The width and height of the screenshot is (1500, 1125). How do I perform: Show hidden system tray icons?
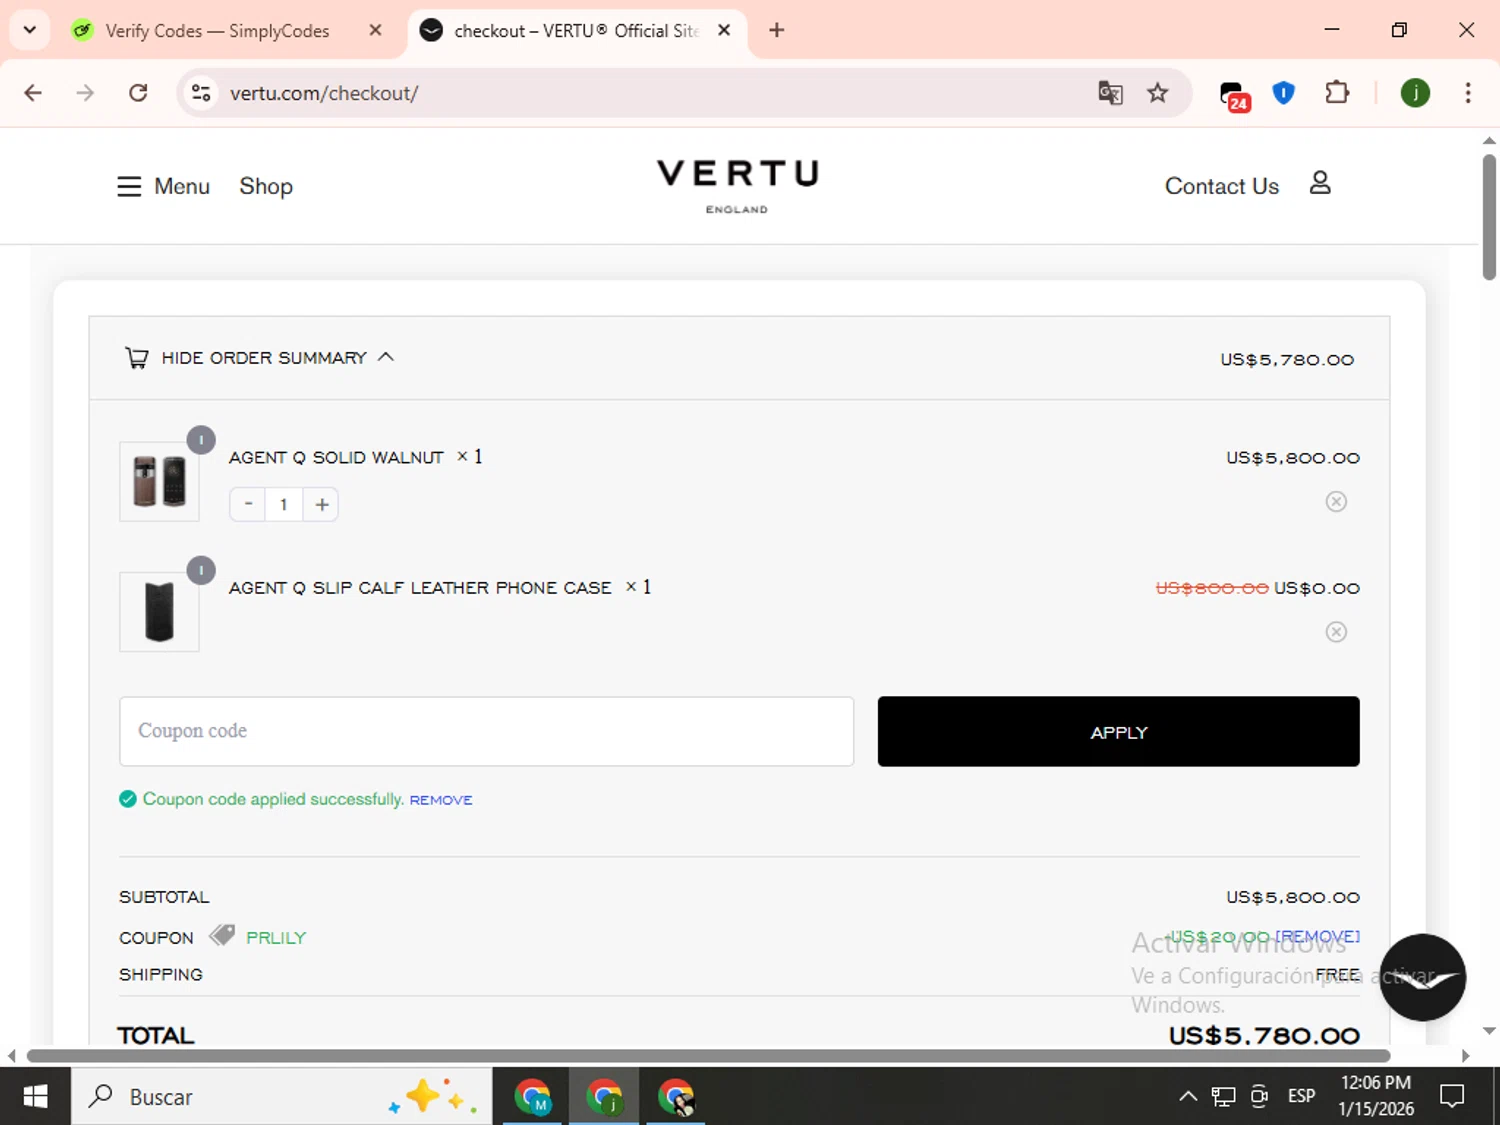click(1187, 1097)
